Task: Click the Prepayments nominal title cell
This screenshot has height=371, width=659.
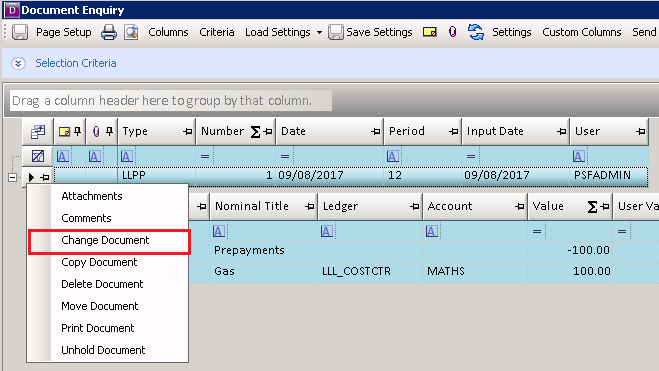Action: 264,250
